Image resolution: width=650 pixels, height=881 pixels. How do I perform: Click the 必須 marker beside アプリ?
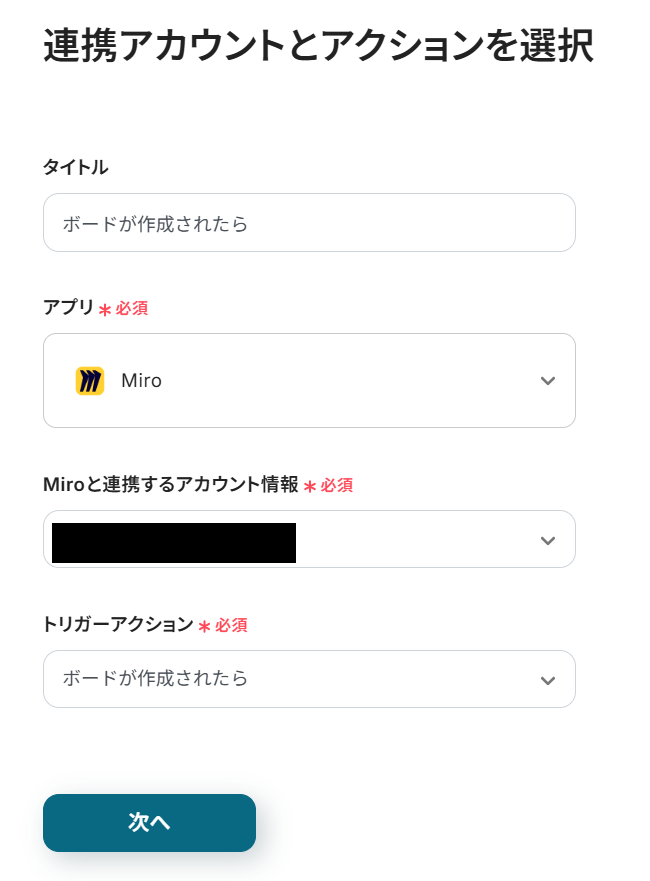coord(132,309)
